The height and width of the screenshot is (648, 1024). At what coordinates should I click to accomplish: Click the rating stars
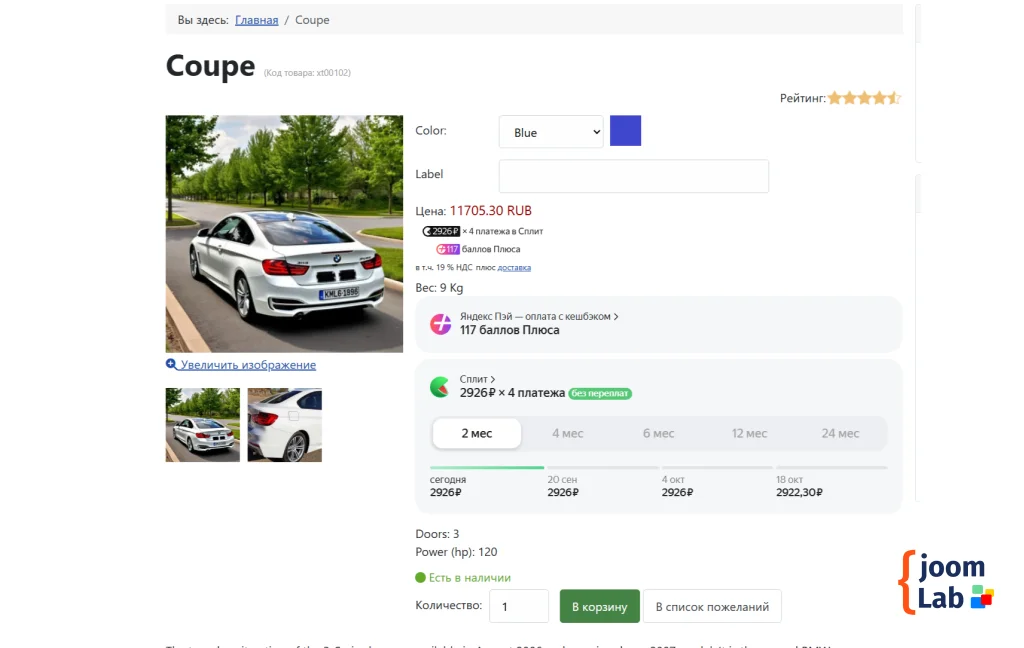tap(865, 98)
